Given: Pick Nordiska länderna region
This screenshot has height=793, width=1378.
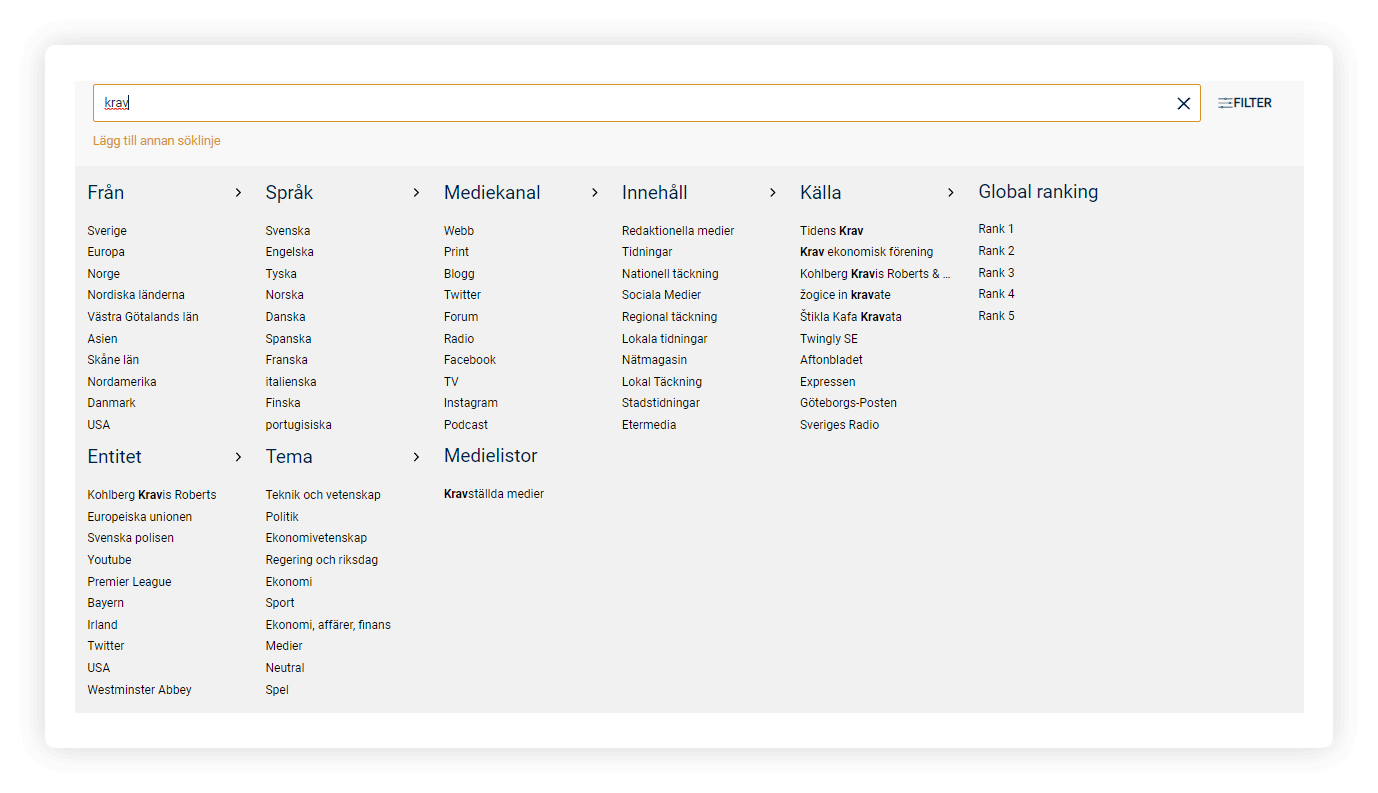Looking at the screenshot, I should (136, 295).
